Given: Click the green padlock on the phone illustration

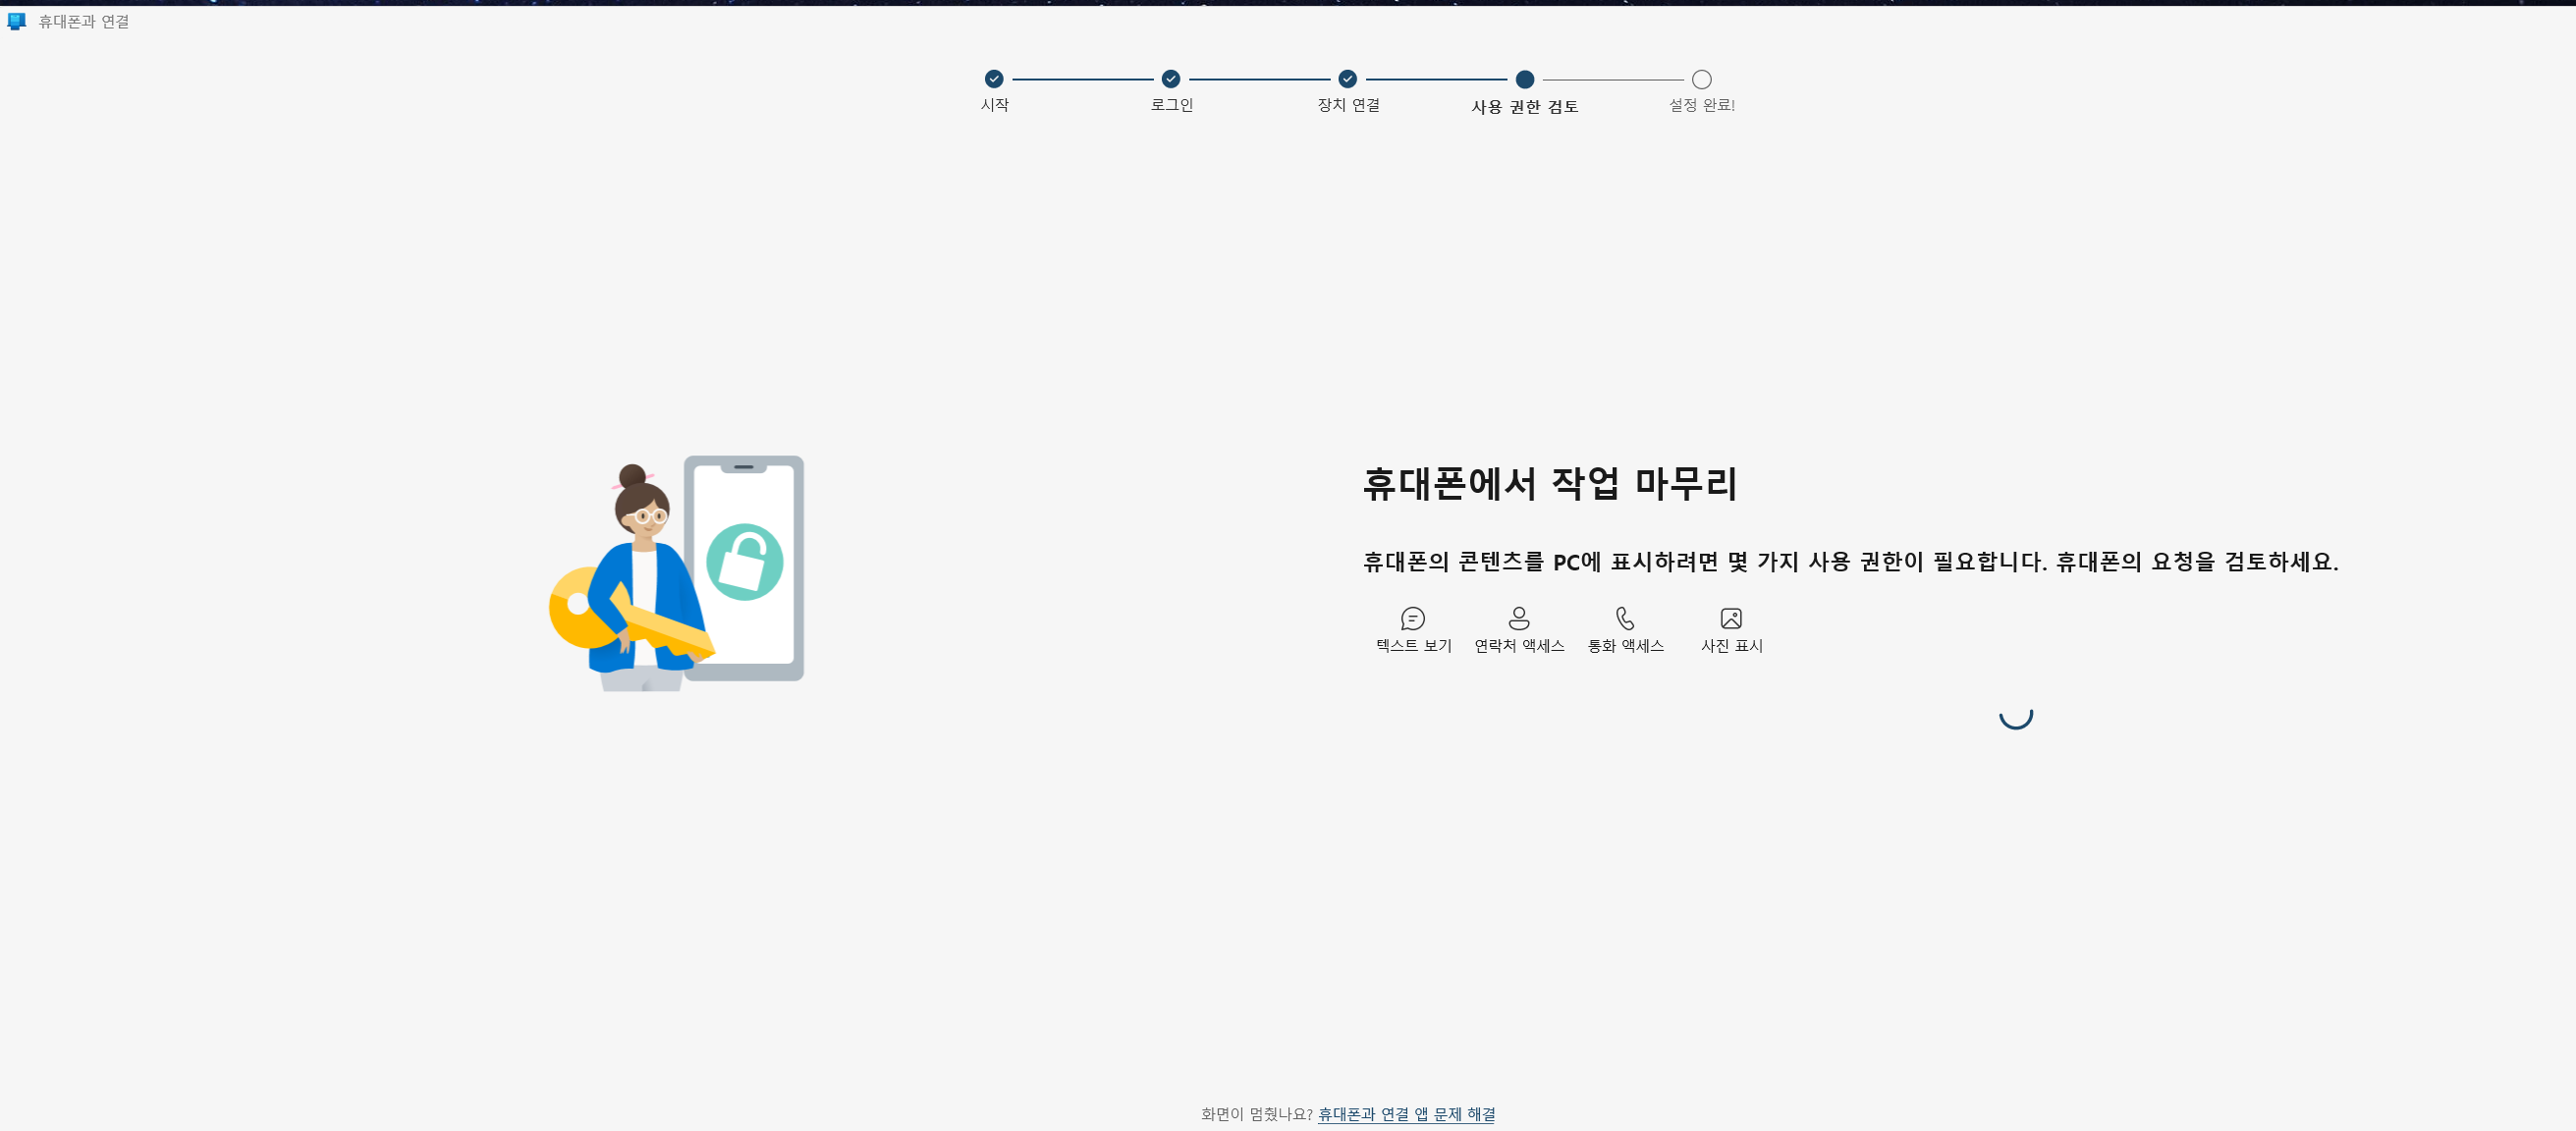Looking at the screenshot, I should coord(744,562).
